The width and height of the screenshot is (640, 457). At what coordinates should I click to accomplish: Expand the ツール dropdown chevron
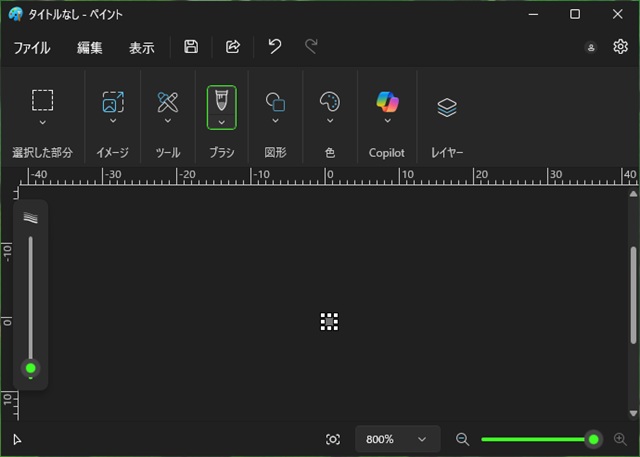click(168, 120)
